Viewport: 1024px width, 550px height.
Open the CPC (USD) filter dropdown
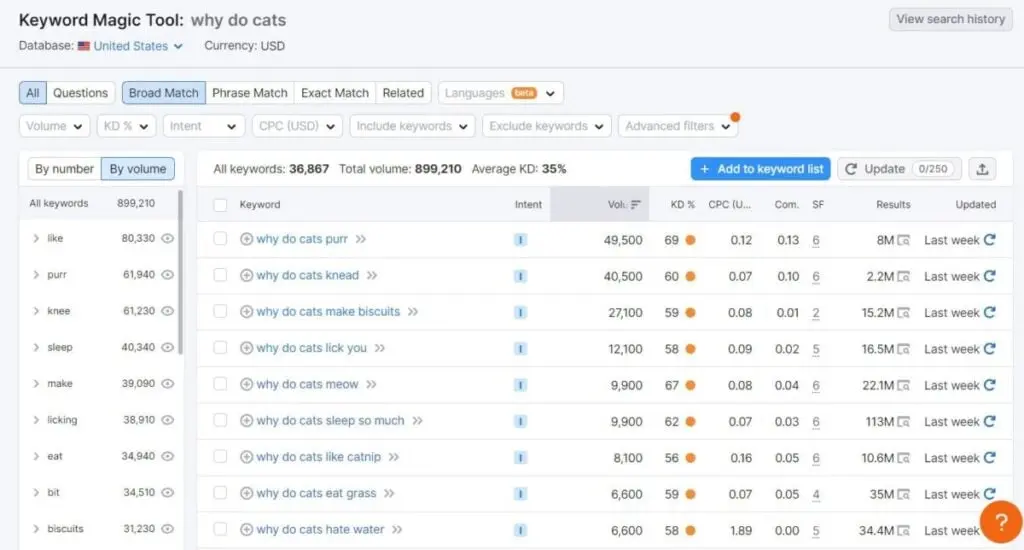(297, 126)
